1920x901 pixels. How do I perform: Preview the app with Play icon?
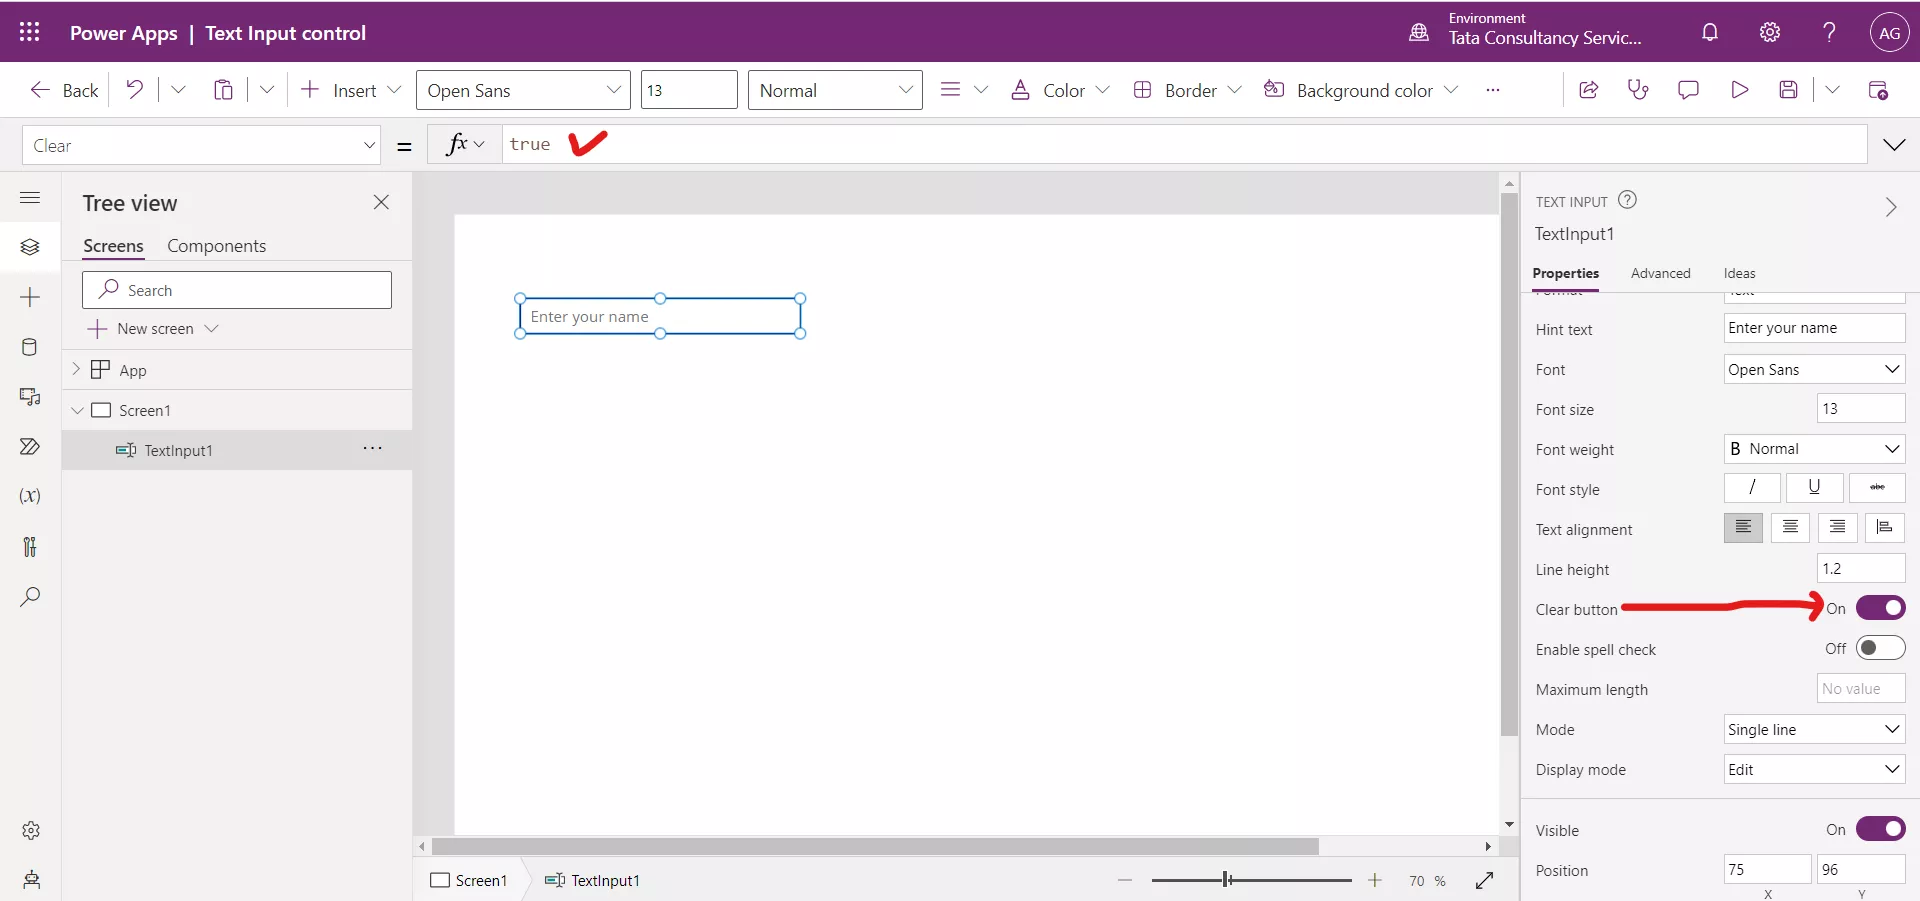pos(1739,90)
